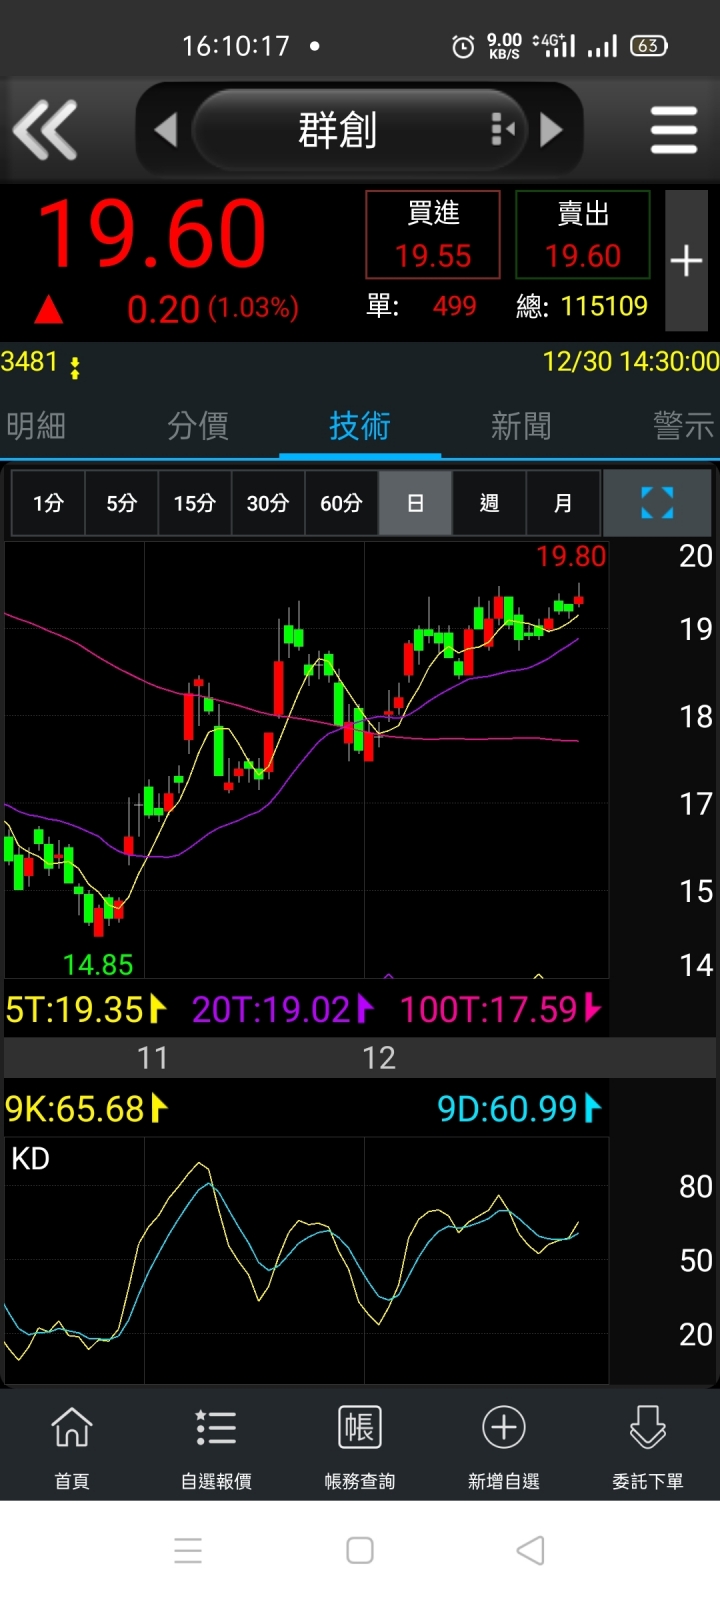720x1600 pixels.
Task: Tap 新增自選 add to watchlist
Action: 504,1447
